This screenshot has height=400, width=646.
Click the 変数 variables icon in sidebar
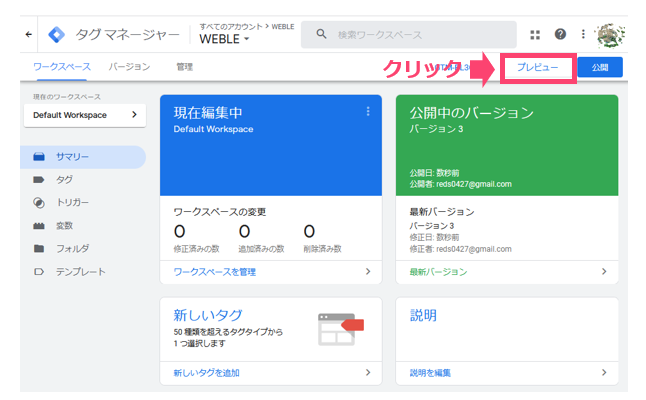[39, 226]
